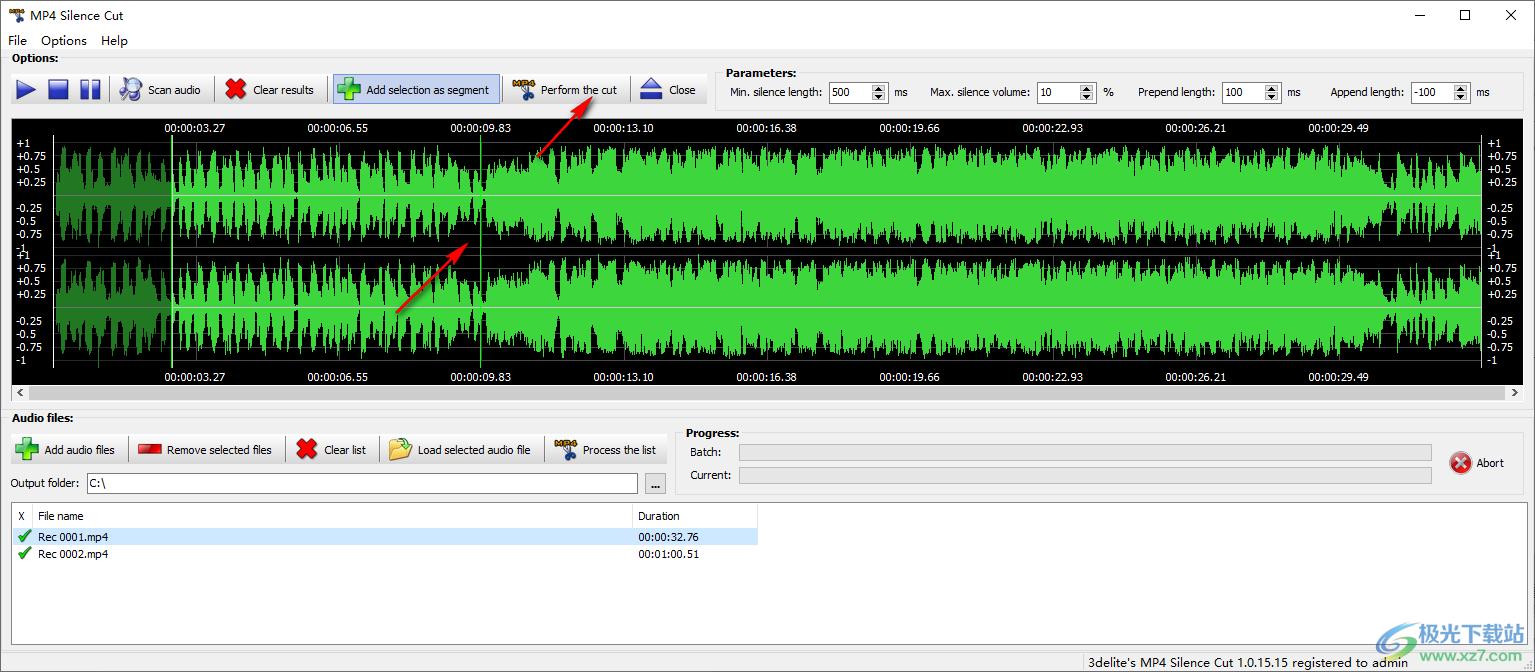Screen dimensions: 1535x672
Task: Click Perform the cut
Action: coord(565,90)
